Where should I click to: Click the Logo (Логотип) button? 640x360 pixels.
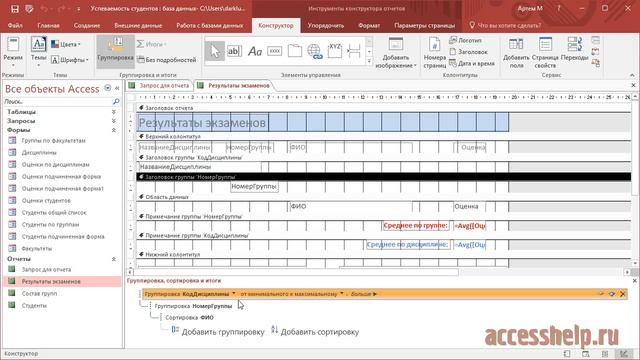pyautogui.click(x=466, y=40)
